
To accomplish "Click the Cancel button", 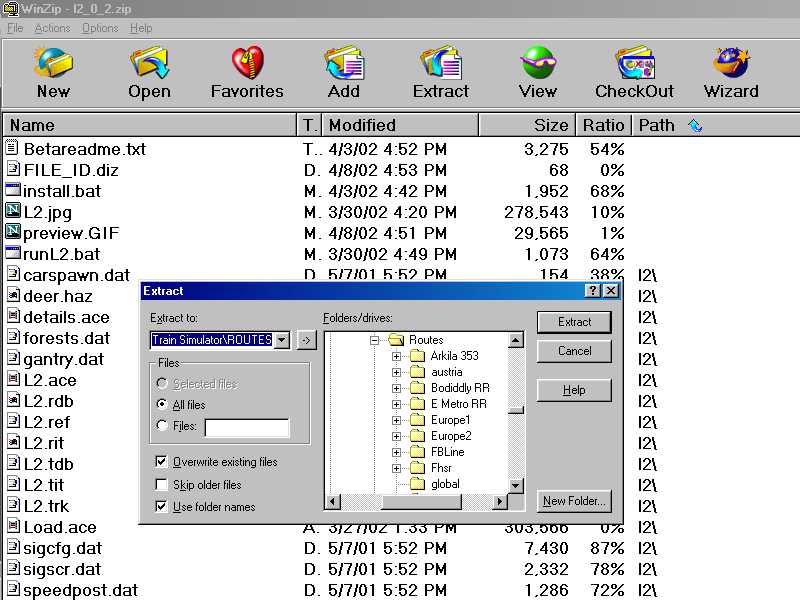I will [574, 351].
